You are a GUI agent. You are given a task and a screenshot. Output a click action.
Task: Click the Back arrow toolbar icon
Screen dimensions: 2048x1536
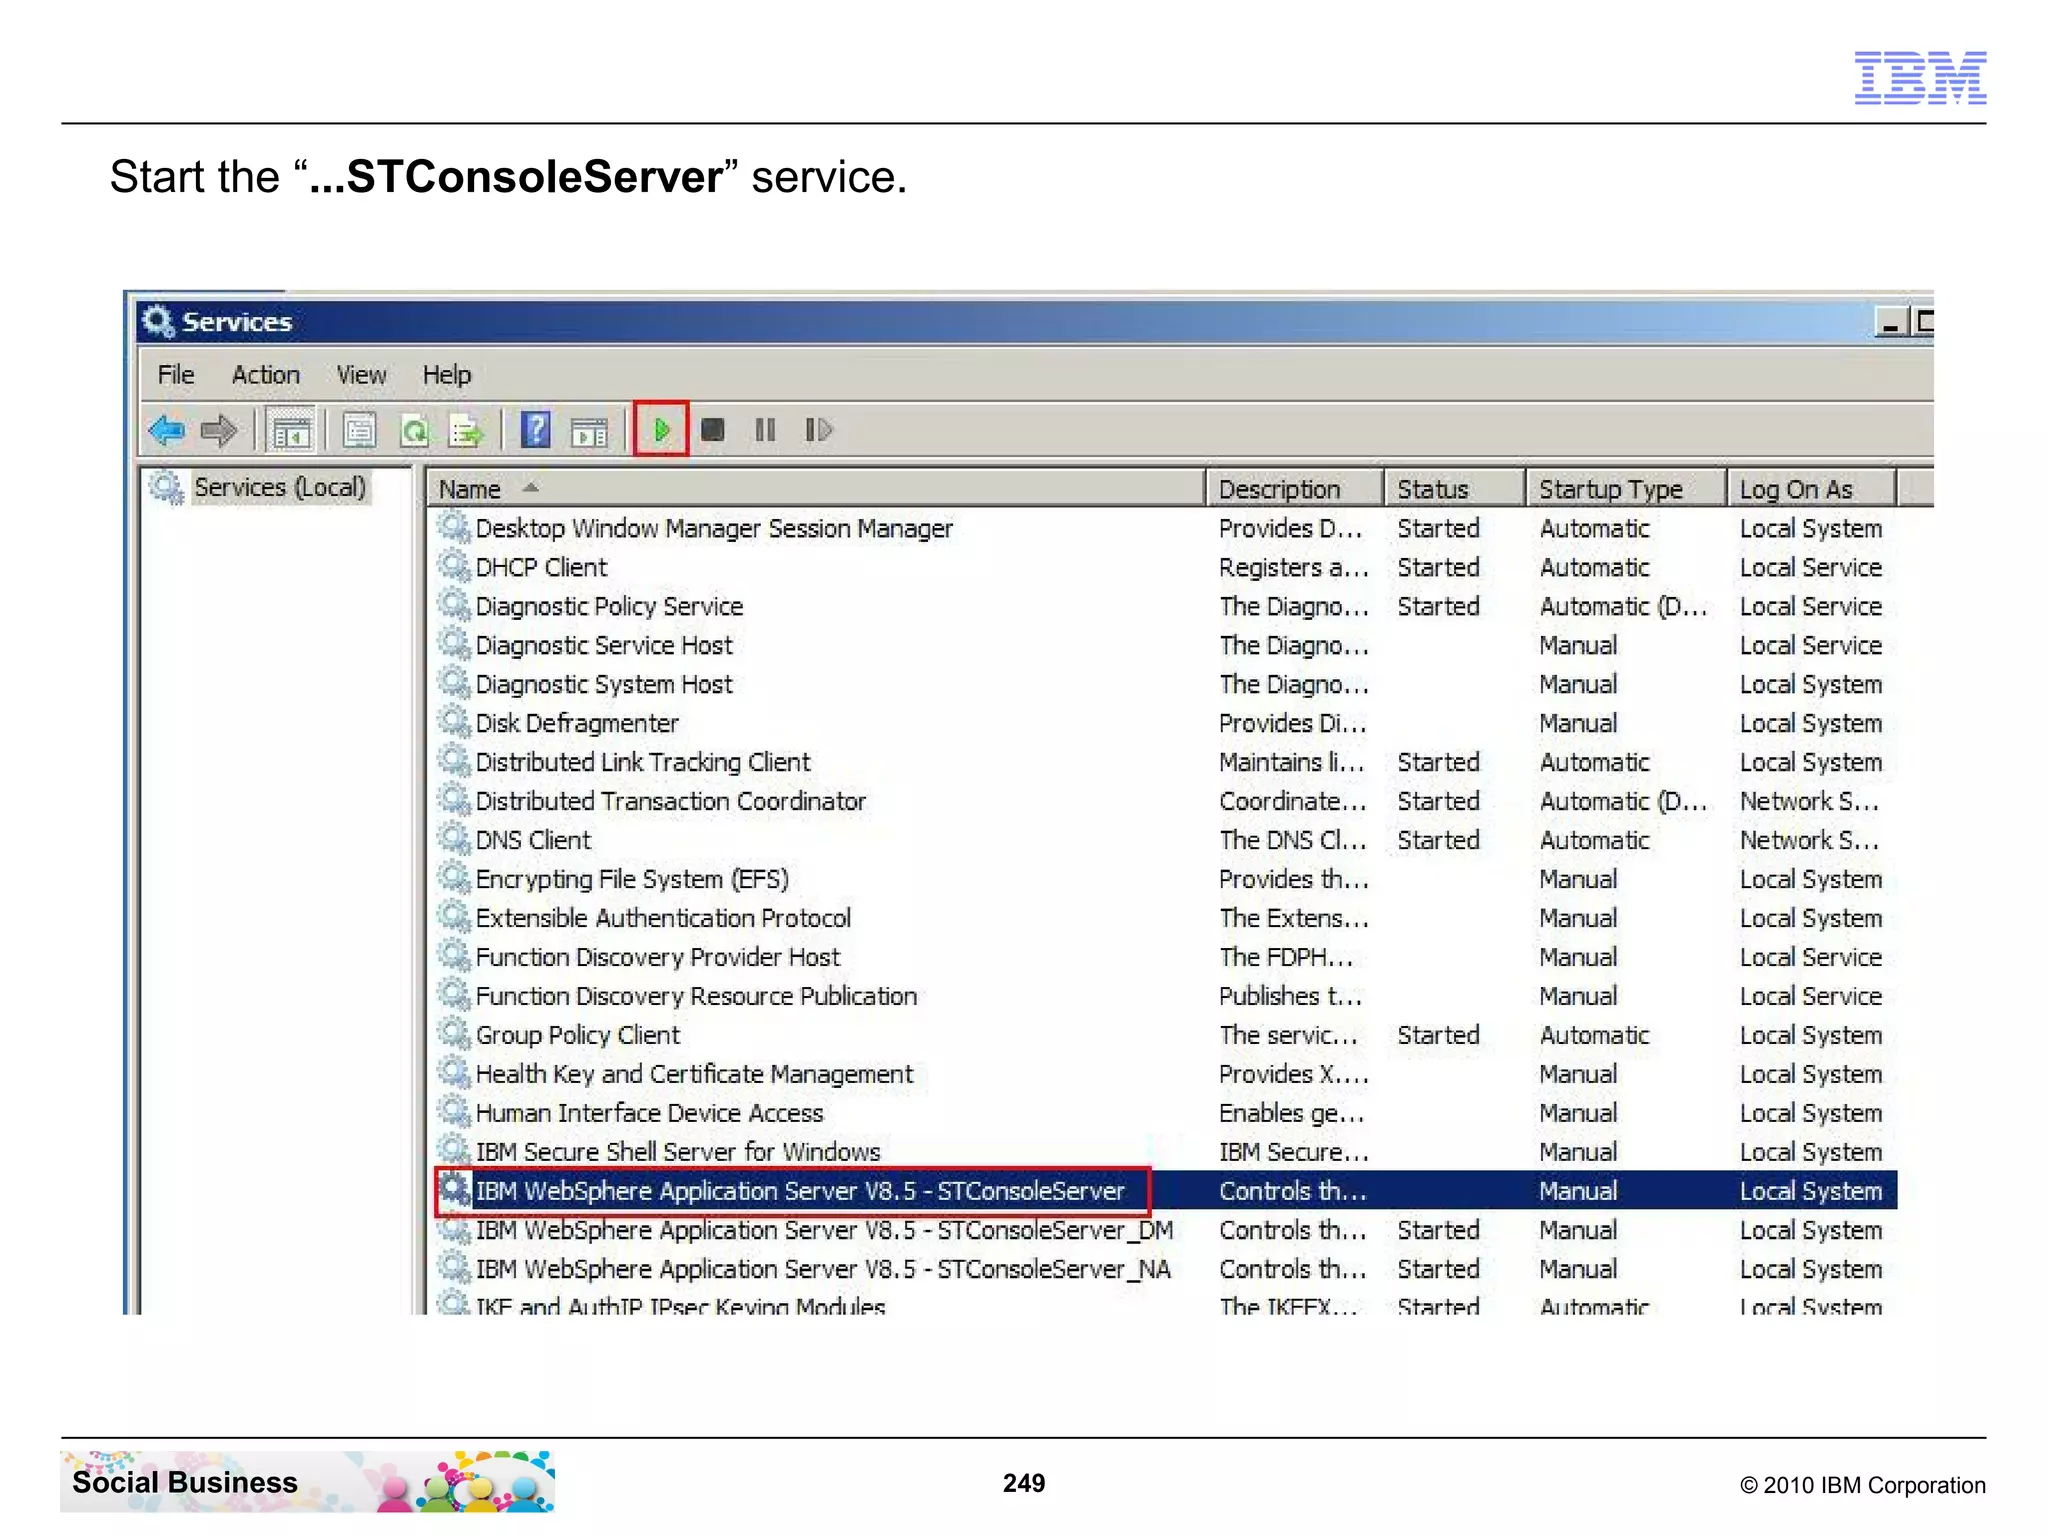(x=166, y=431)
